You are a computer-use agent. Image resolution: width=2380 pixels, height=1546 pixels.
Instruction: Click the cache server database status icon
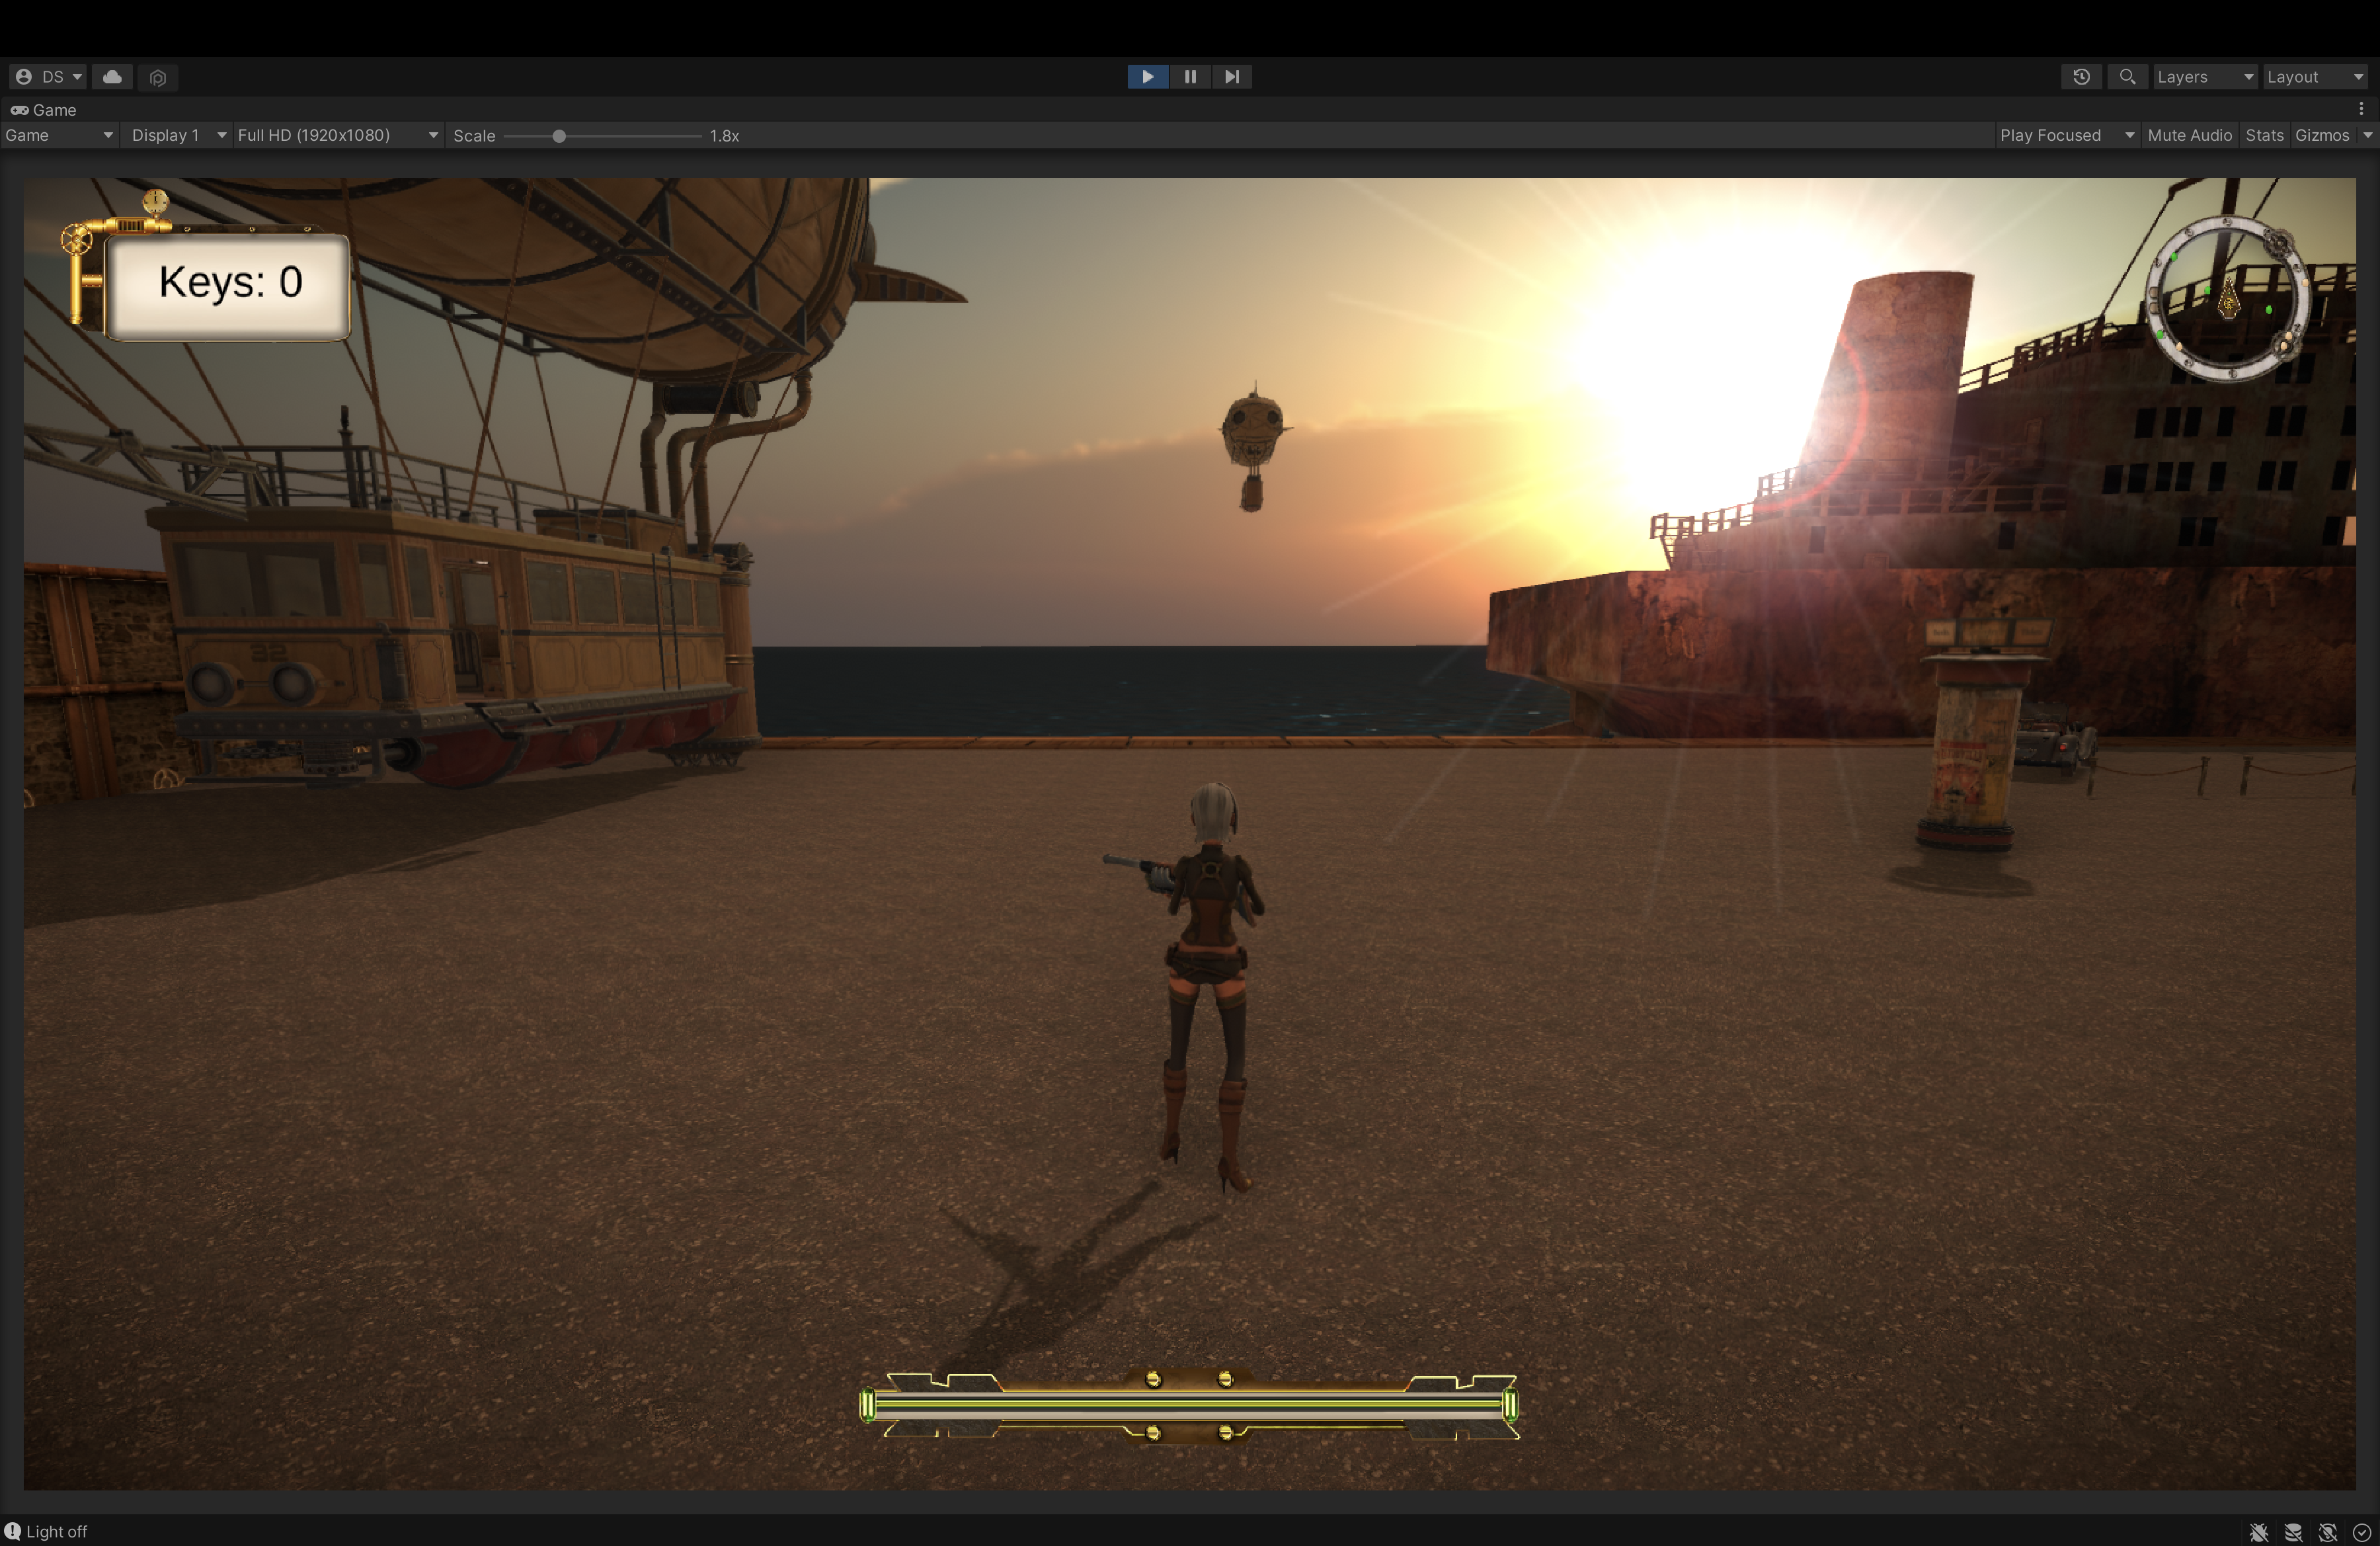(x=2293, y=1532)
